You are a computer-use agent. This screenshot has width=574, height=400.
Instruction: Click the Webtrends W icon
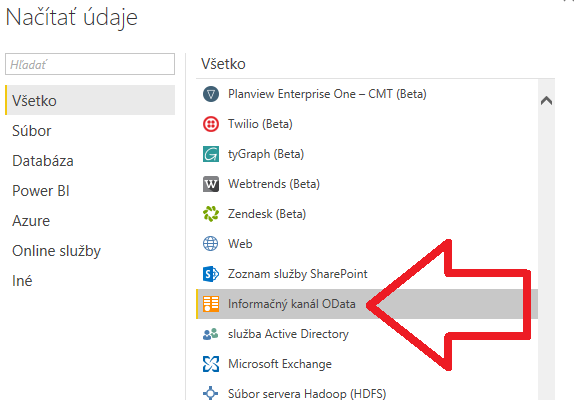tap(211, 184)
